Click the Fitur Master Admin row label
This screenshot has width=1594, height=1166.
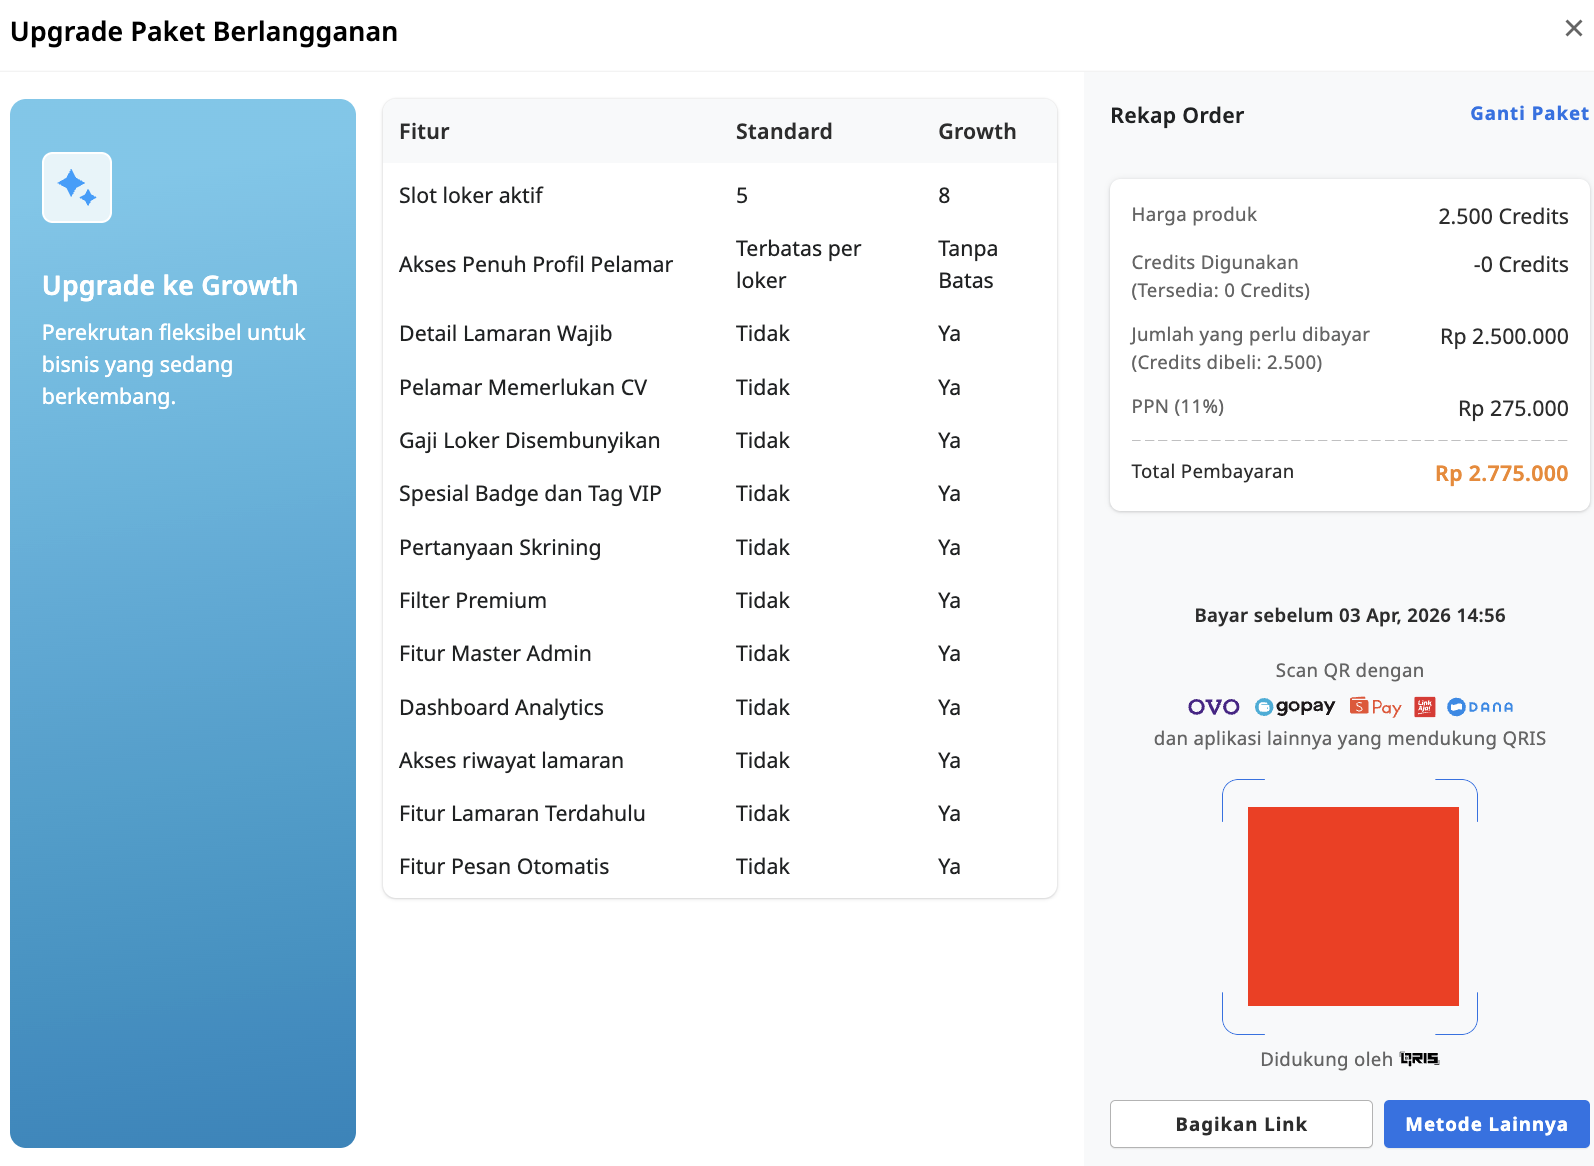pyautogui.click(x=495, y=653)
